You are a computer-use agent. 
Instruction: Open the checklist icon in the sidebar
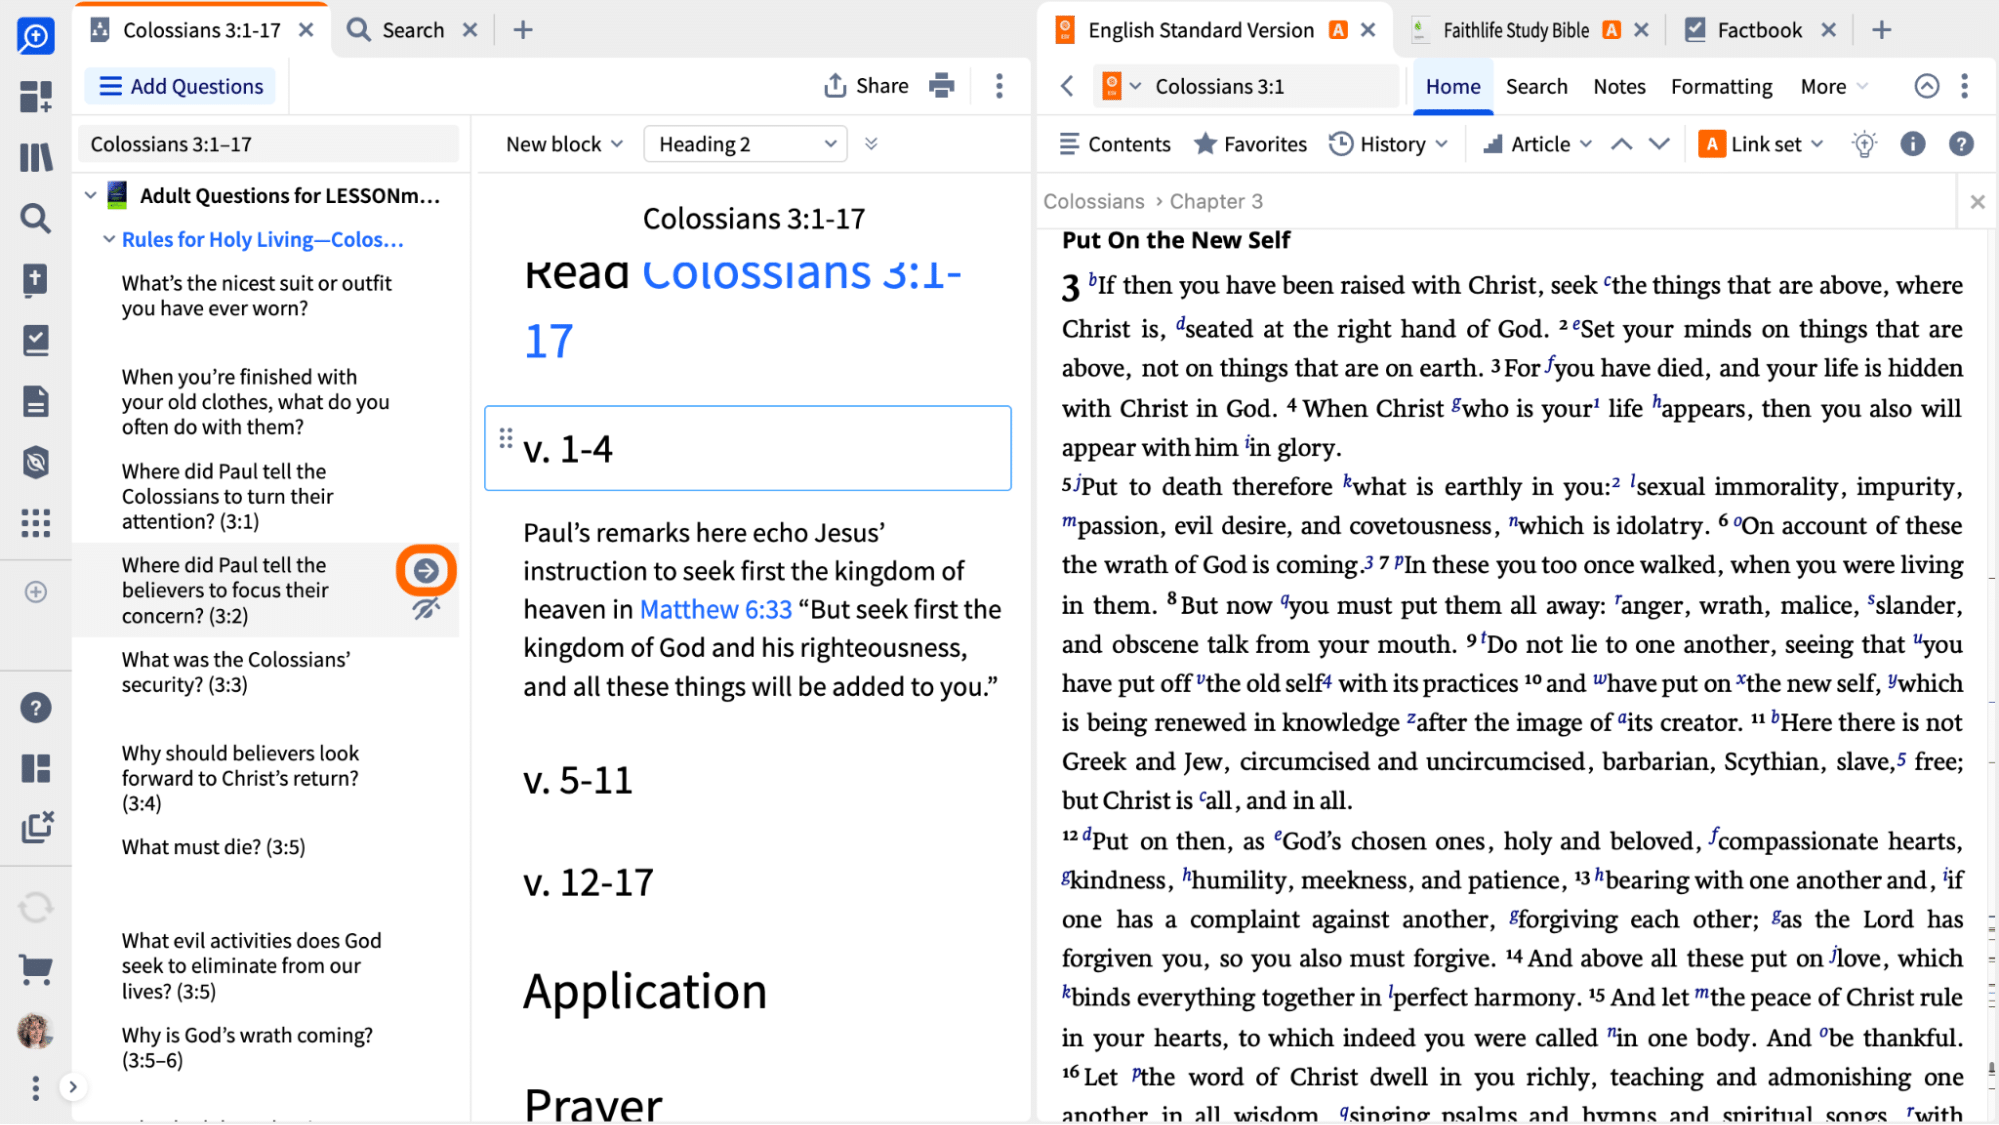(x=35, y=340)
